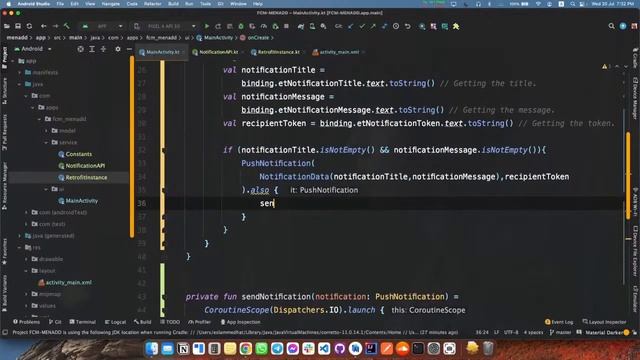Click the hammer Make Project icon
The height and width of the screenshot is (360, 640).
coord(67,26)
